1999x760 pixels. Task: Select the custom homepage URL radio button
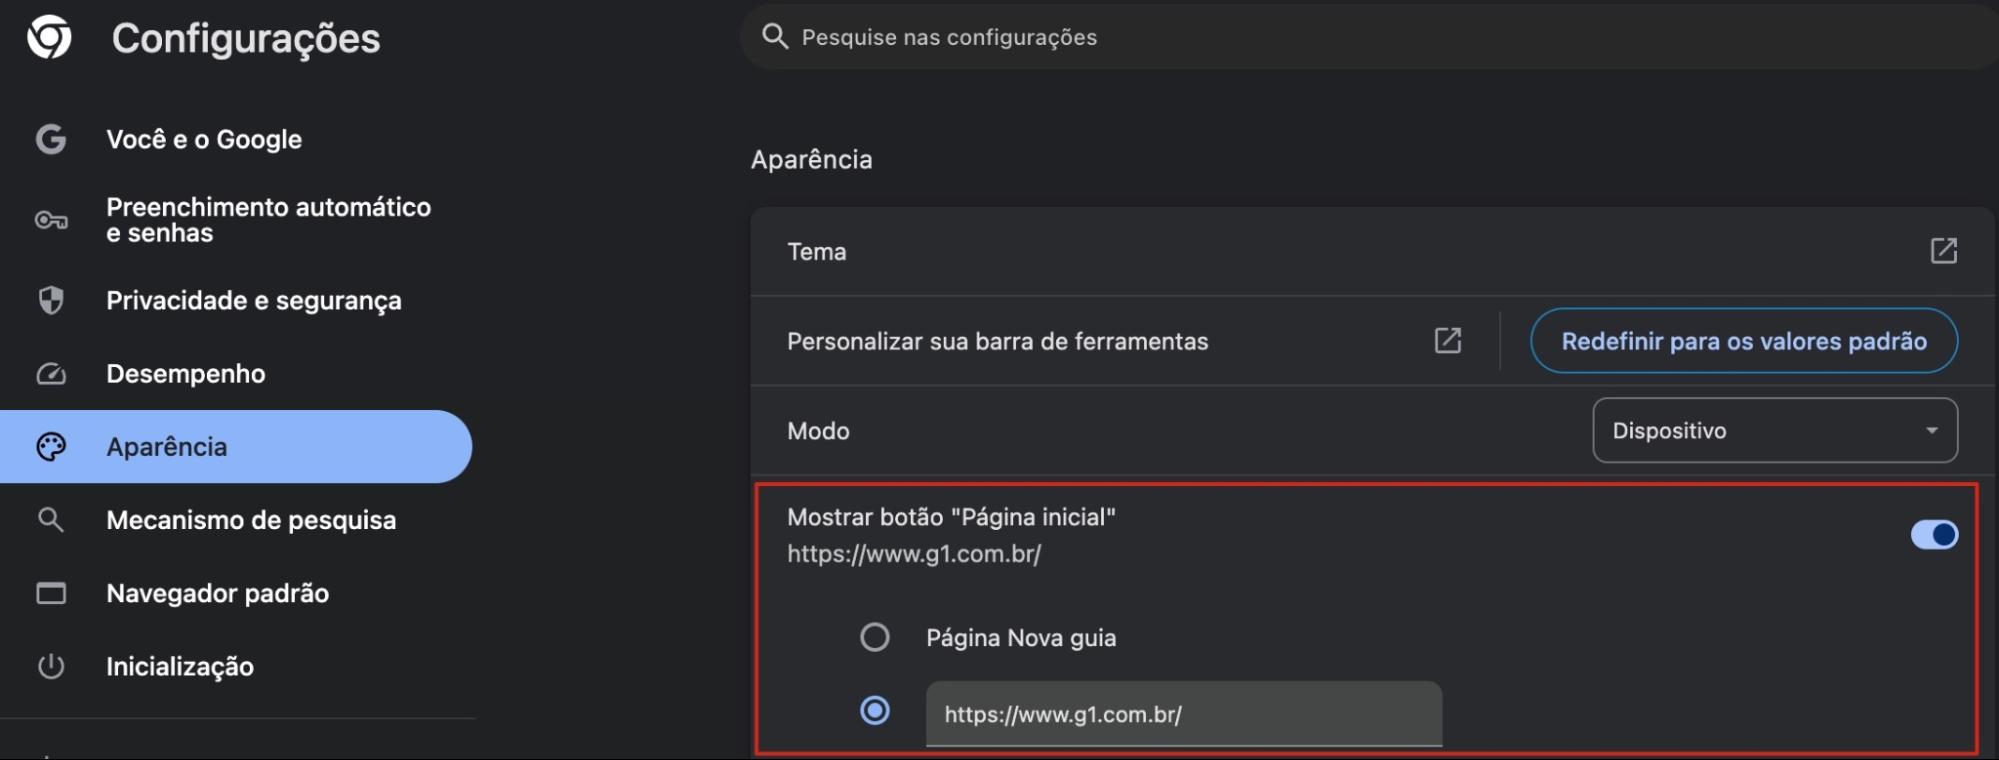[x=875, y=711]
